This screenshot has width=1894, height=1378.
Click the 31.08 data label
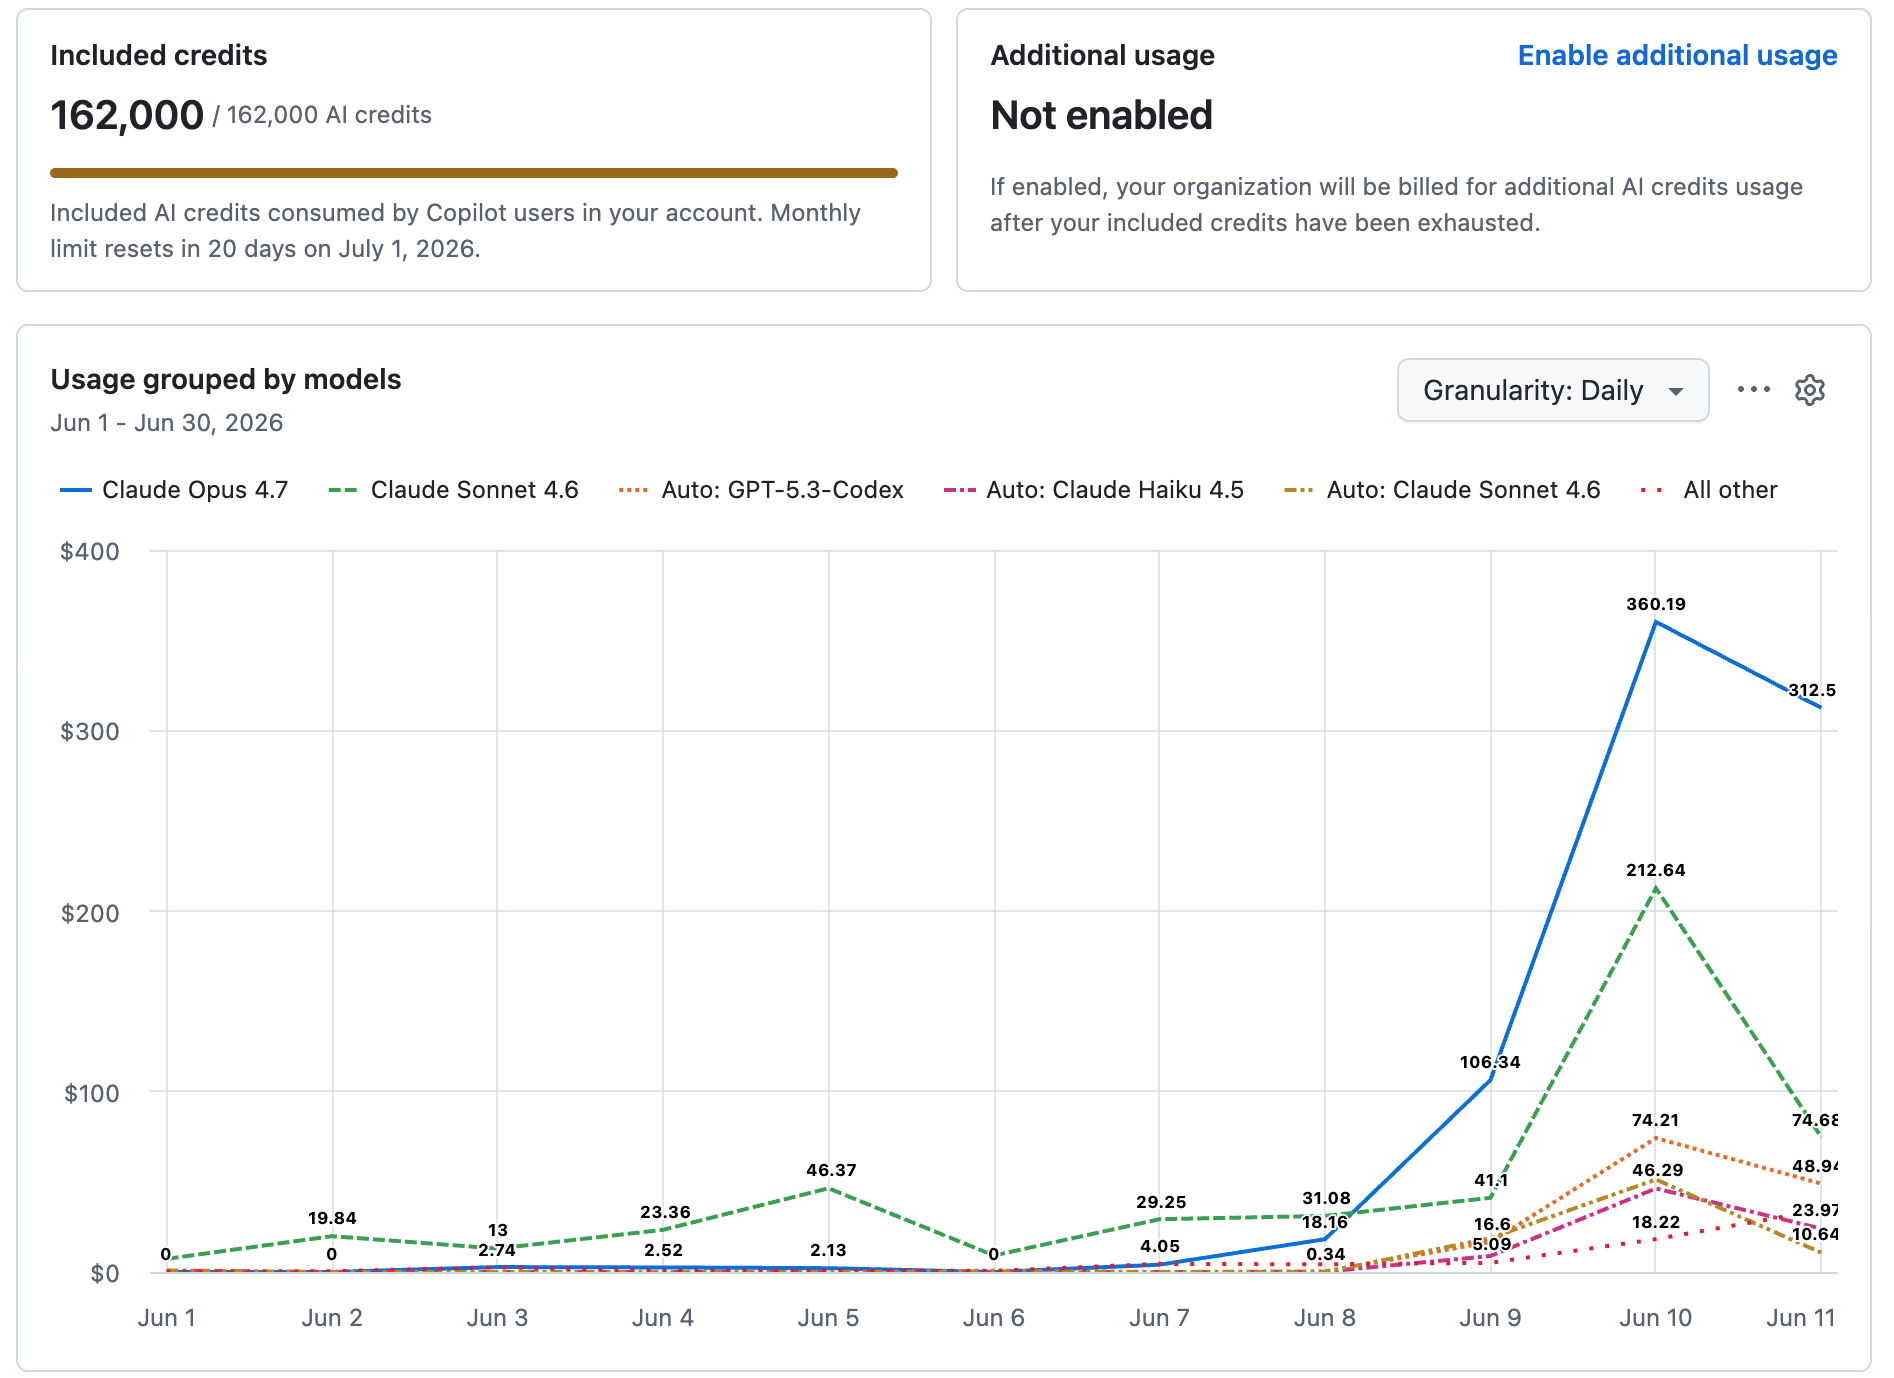point(1326,1198)
